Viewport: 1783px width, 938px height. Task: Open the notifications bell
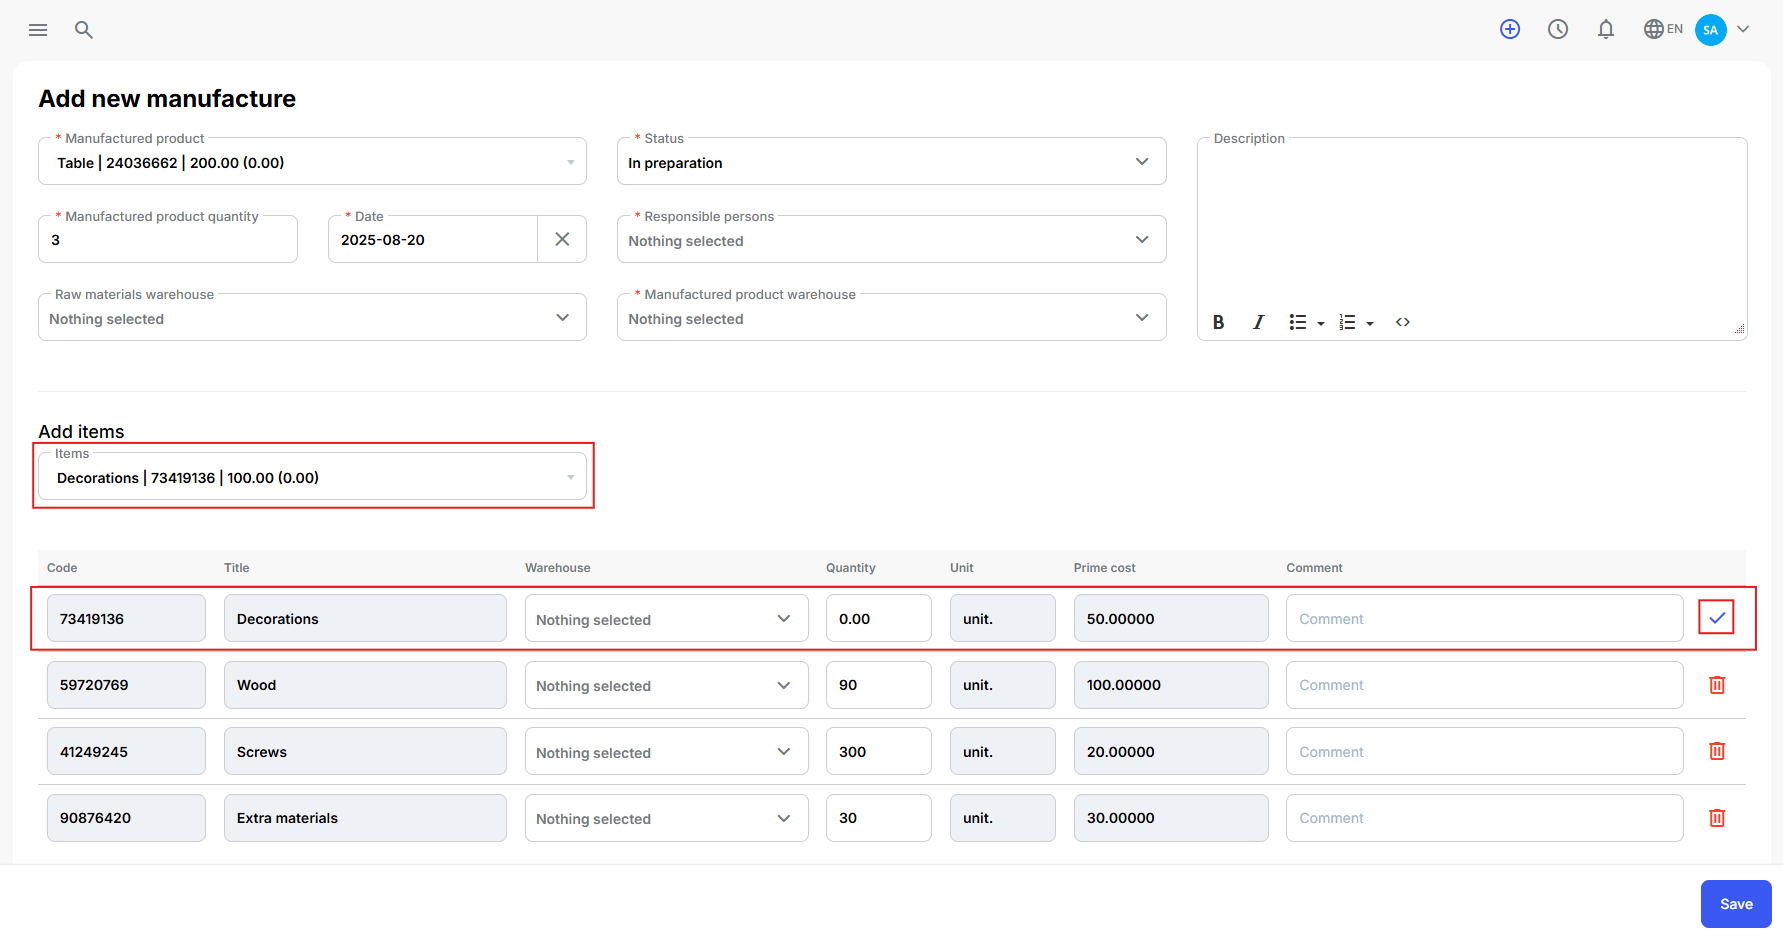click(1606, 29)
